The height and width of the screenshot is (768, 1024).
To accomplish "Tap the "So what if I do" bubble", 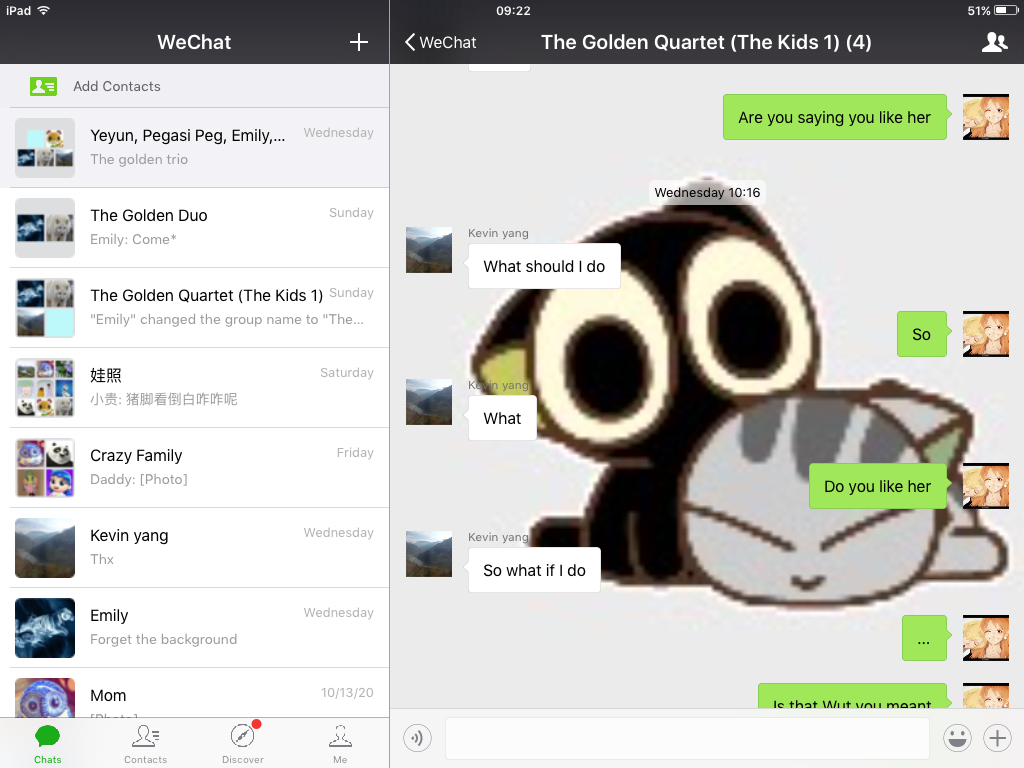I will [x=534, y=571].
